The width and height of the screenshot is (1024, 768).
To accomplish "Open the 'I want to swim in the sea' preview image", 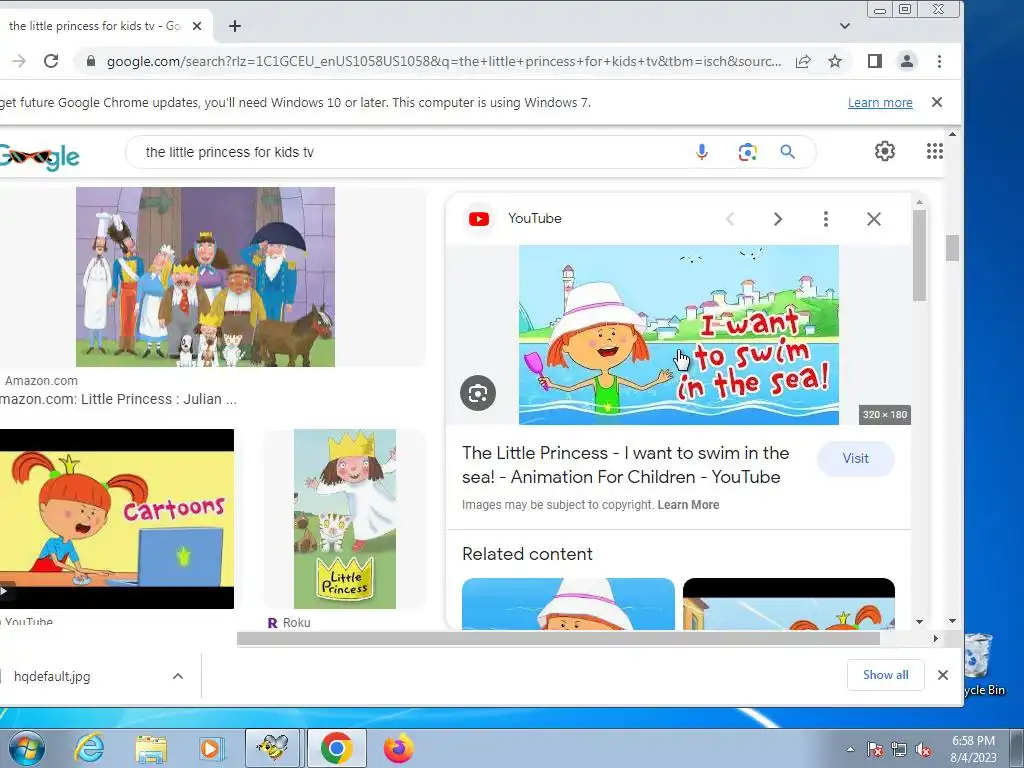I will pos(679,335).
